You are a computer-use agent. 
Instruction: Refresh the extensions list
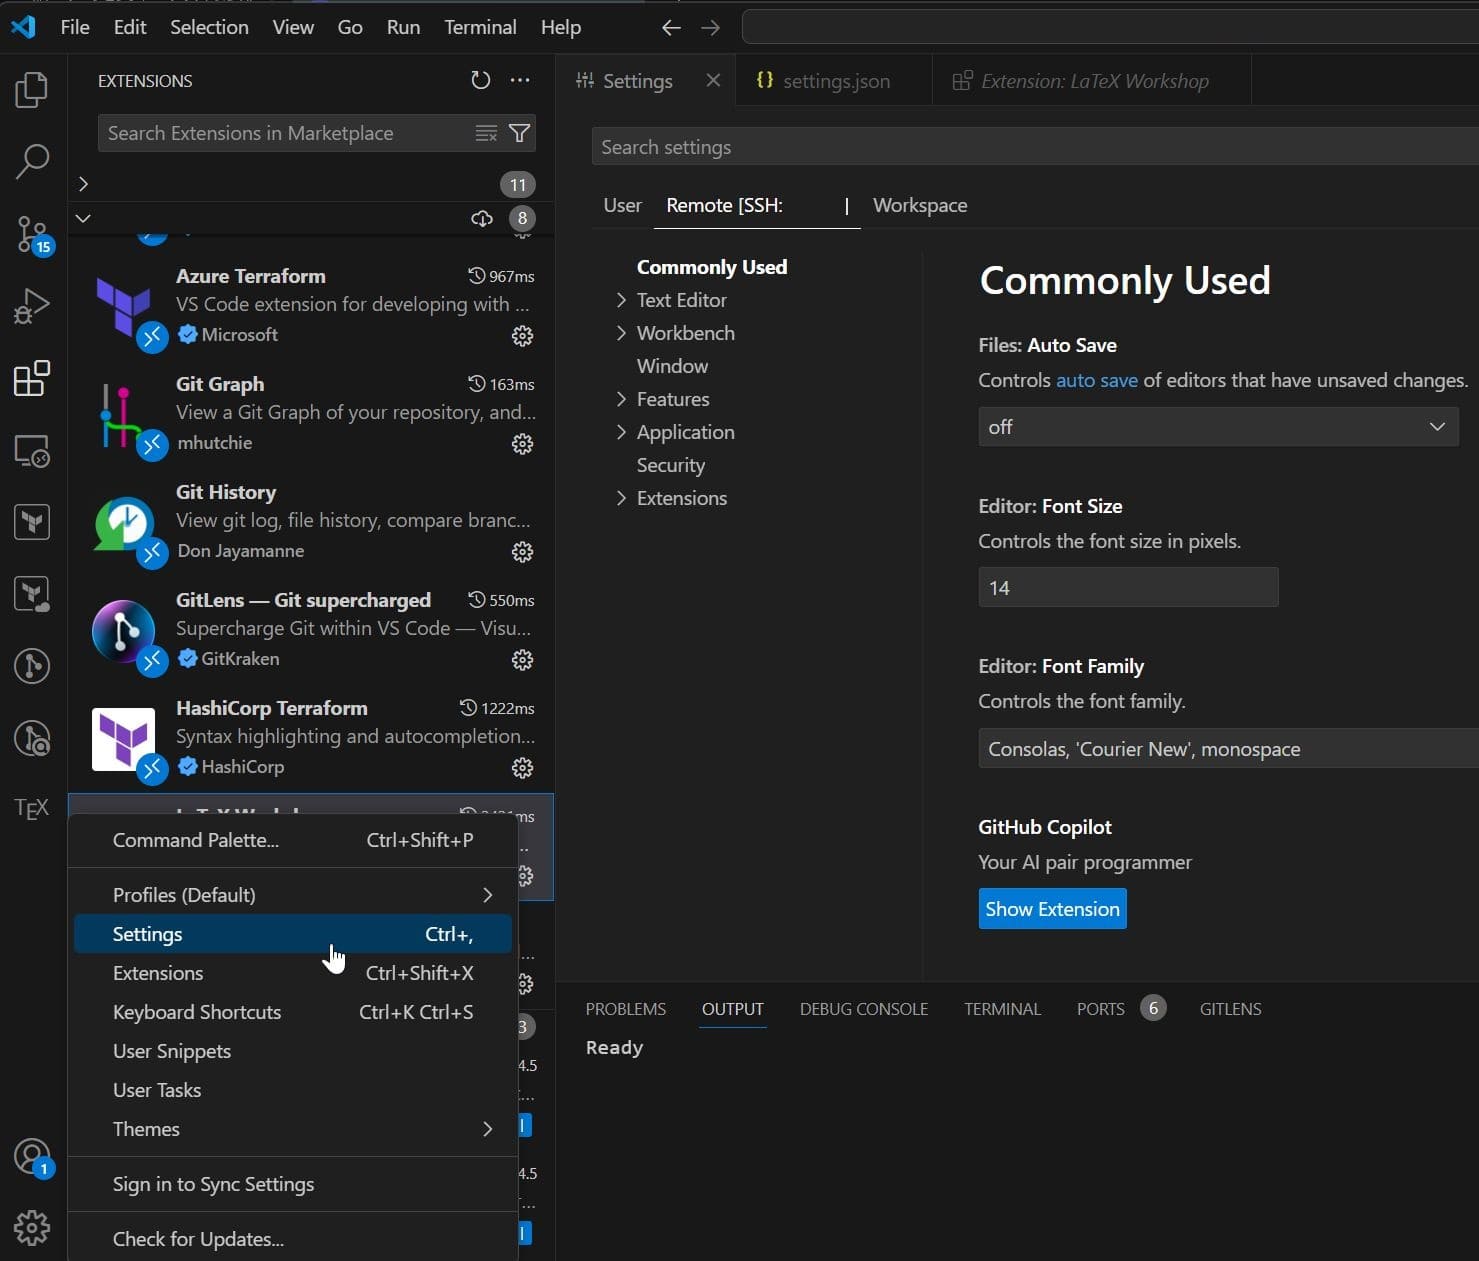coord(481,81)
